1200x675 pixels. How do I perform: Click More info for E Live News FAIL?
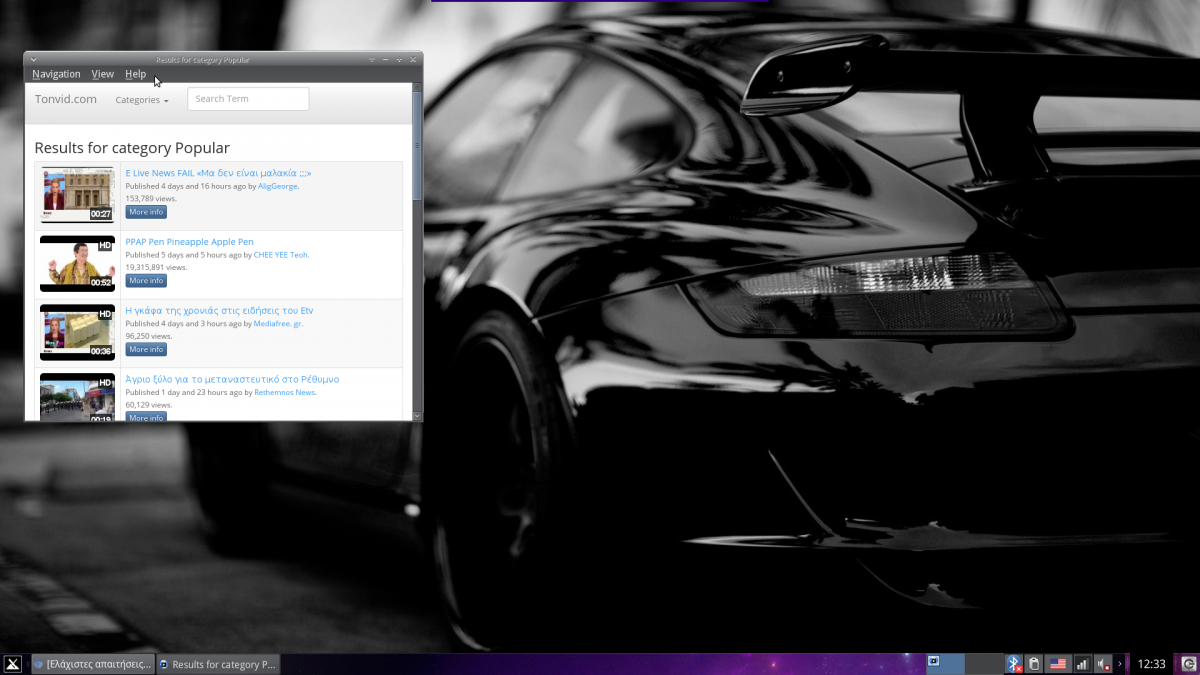tap(146, 212)
